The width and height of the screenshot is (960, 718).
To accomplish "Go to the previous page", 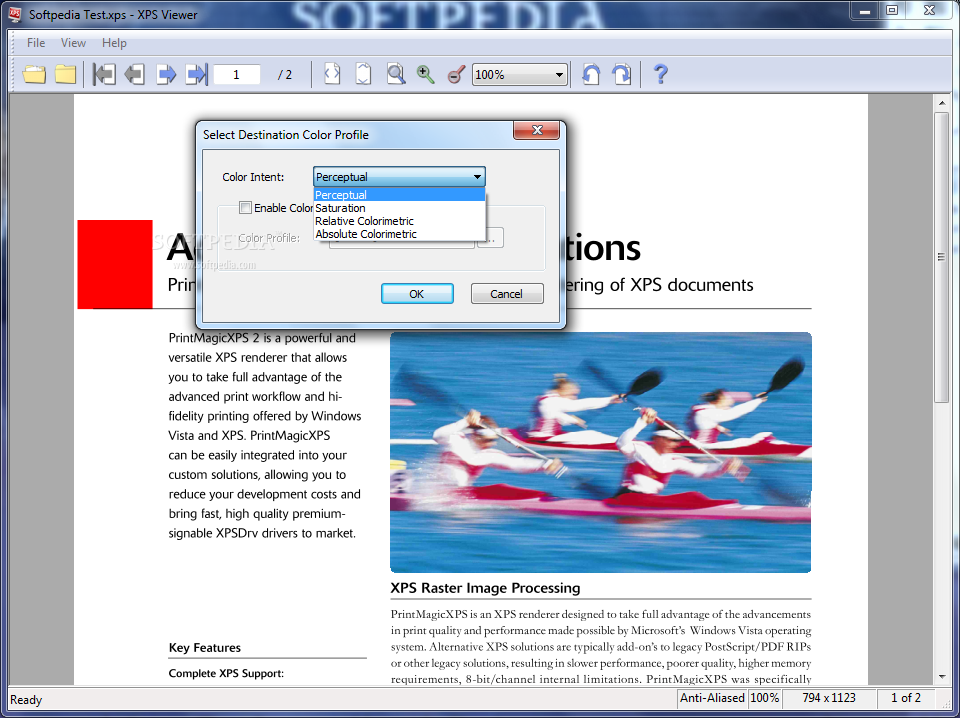I will 135,75.
